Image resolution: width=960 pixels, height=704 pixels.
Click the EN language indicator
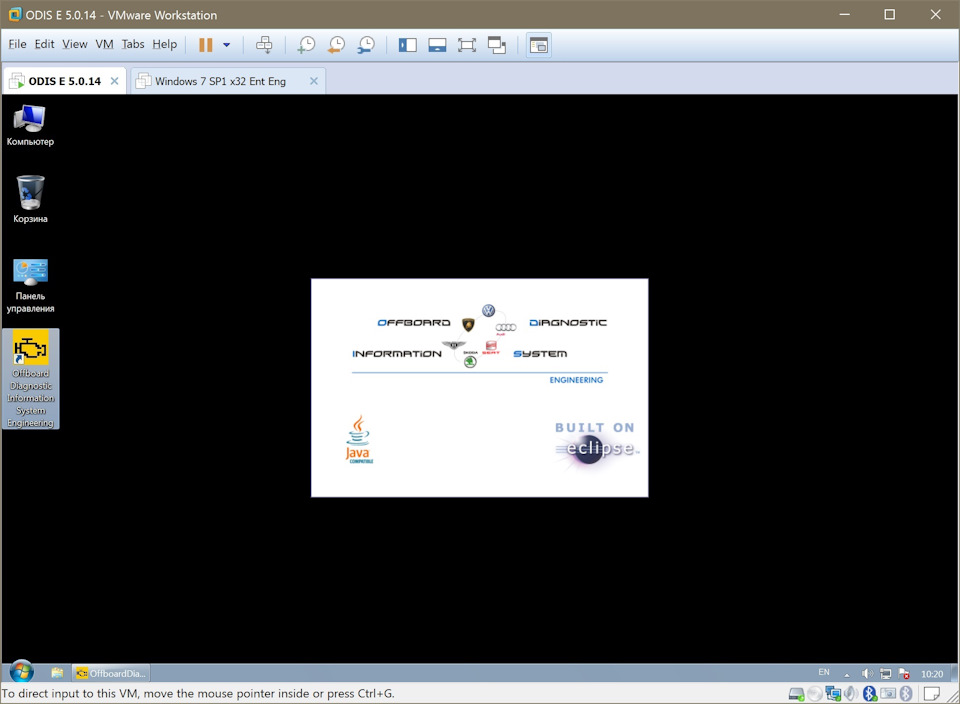[x=824, y=672]
